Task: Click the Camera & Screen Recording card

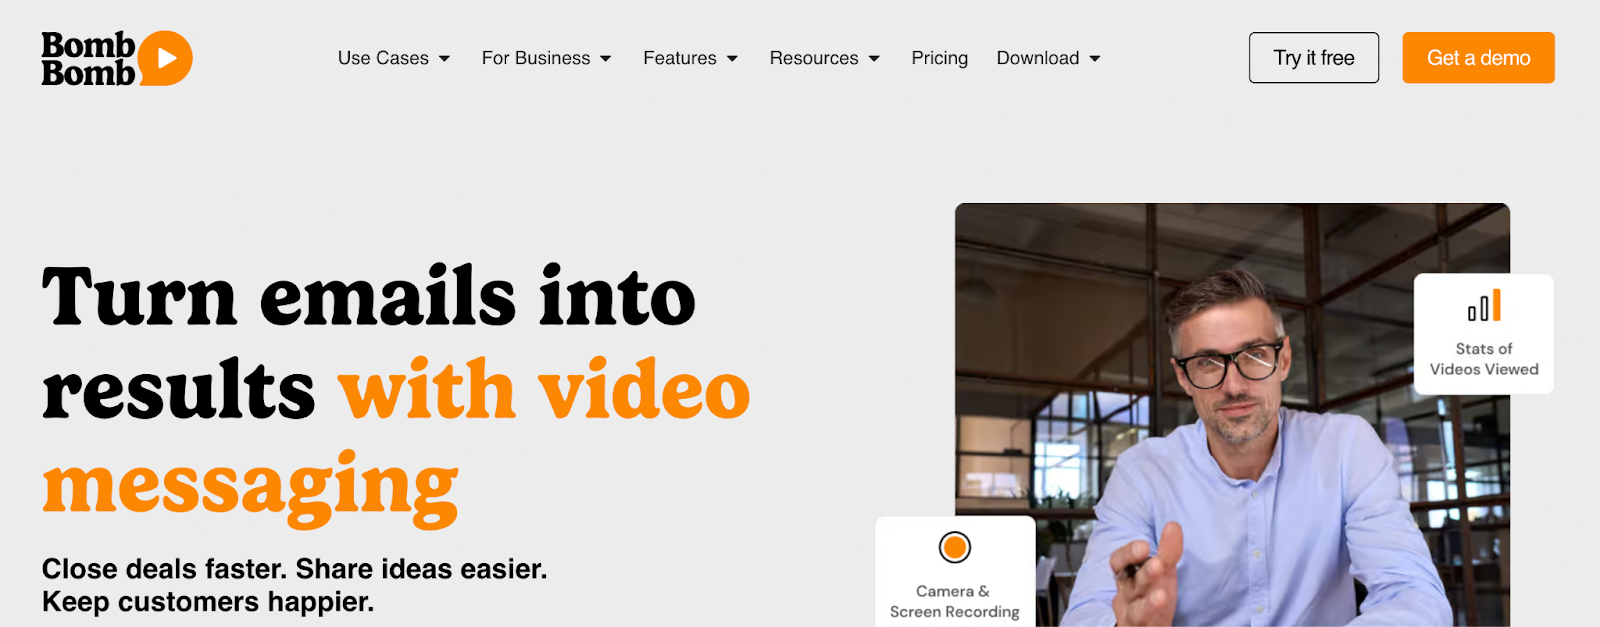Action: (955, 572)
